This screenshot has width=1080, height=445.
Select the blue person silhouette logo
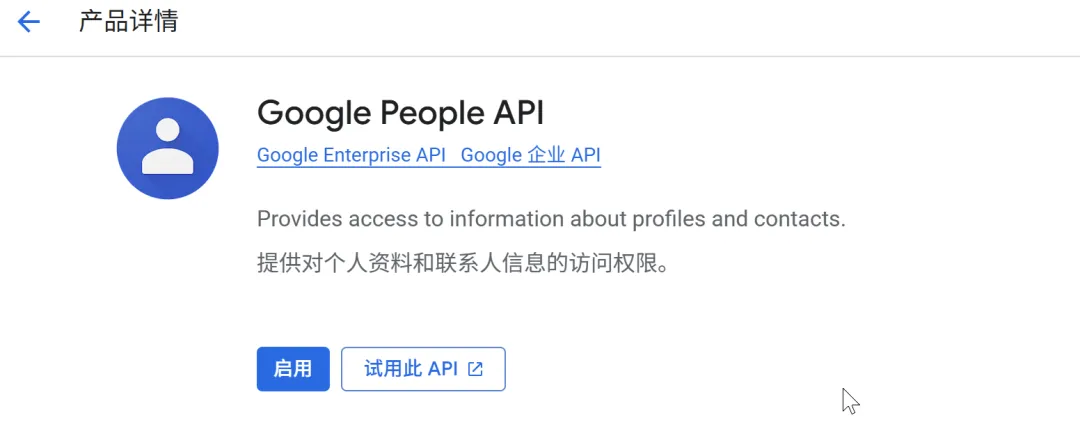pyautogui.click(x=168, y=148)
